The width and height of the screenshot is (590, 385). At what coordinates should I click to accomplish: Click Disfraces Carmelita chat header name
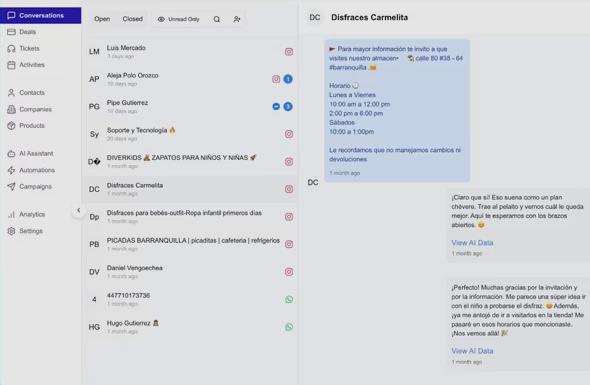coord(369,17)
